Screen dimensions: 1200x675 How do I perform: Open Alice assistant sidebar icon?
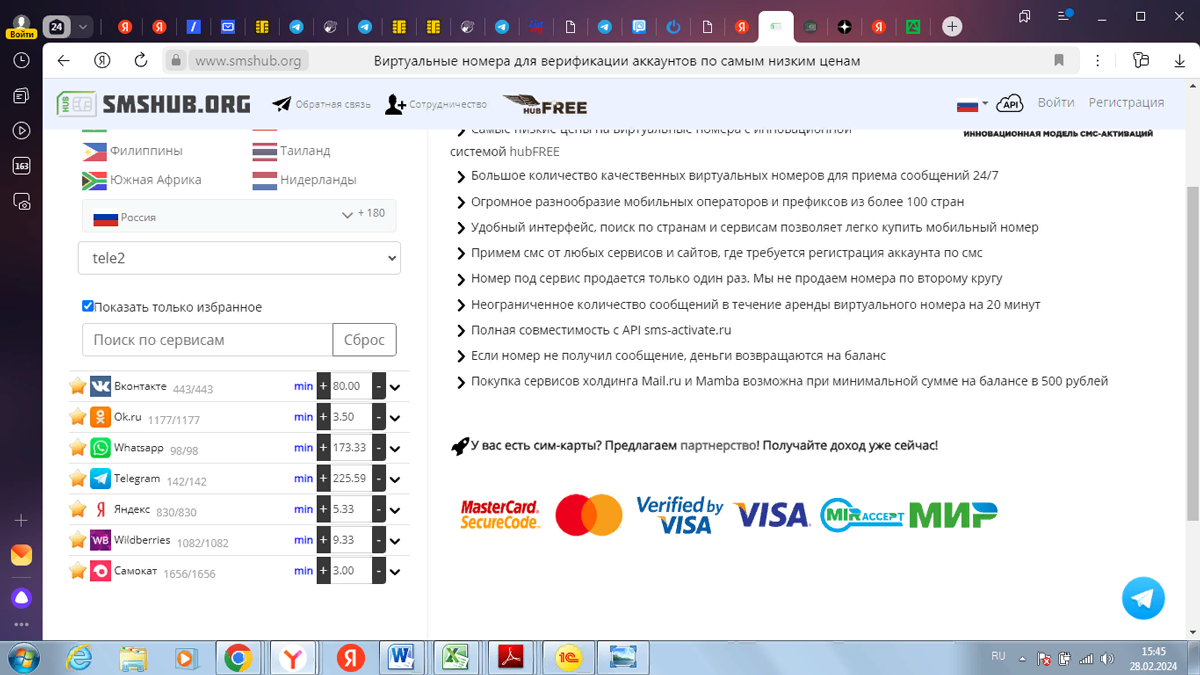click(21, 598)
